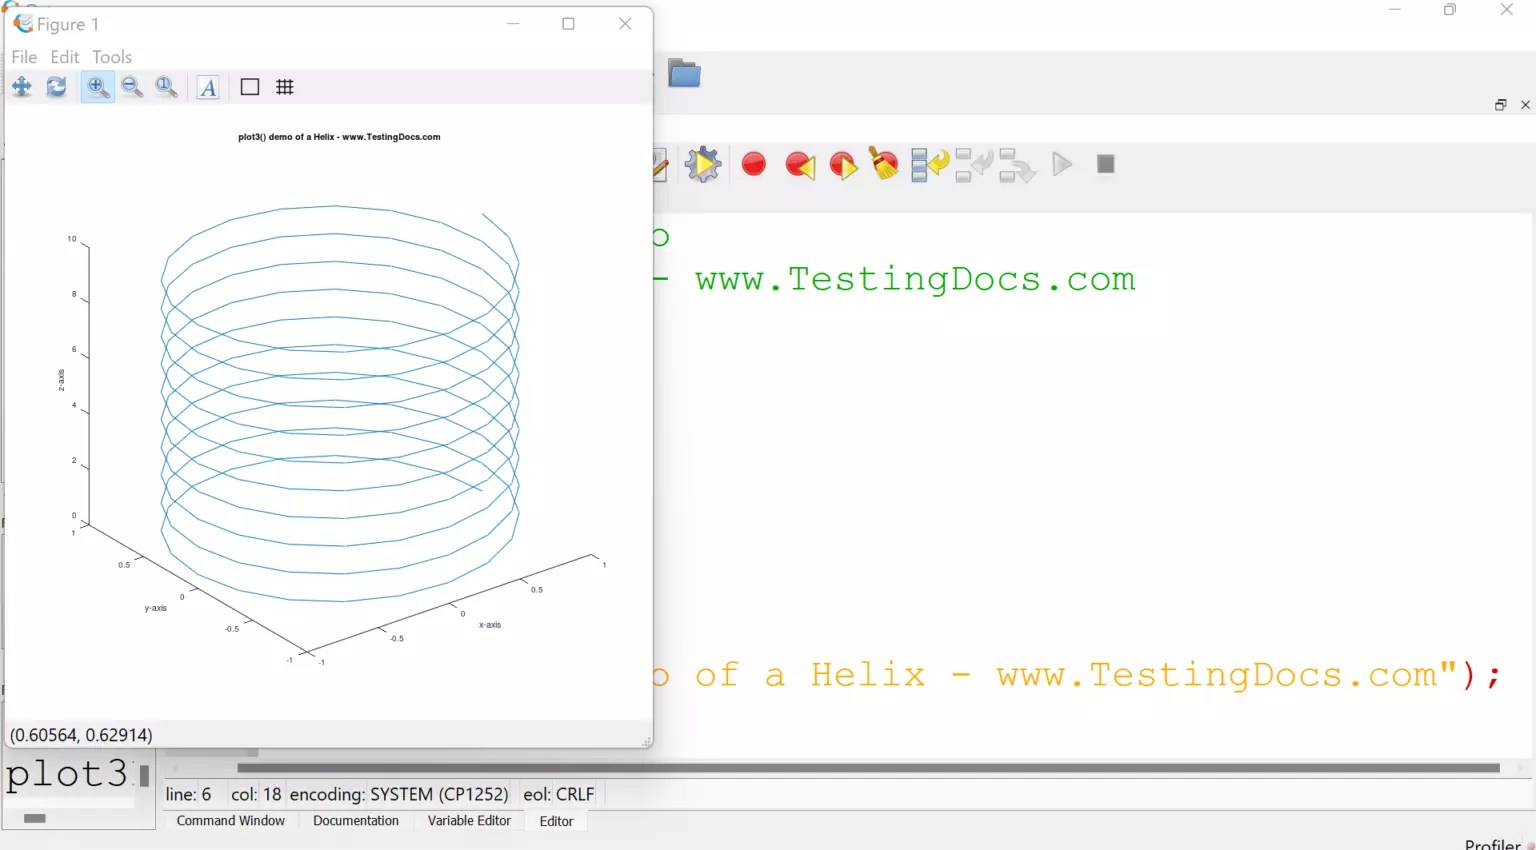Screen dimensions: 1536x850
Task: Open the Profiler at bottom right
Action: (1492, 843)
